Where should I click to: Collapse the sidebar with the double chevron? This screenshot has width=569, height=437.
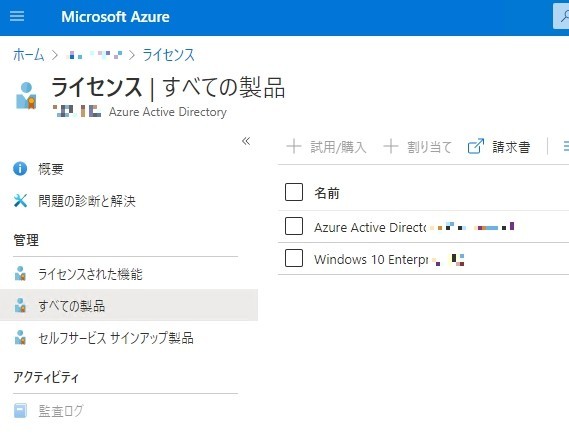(246, 141)
